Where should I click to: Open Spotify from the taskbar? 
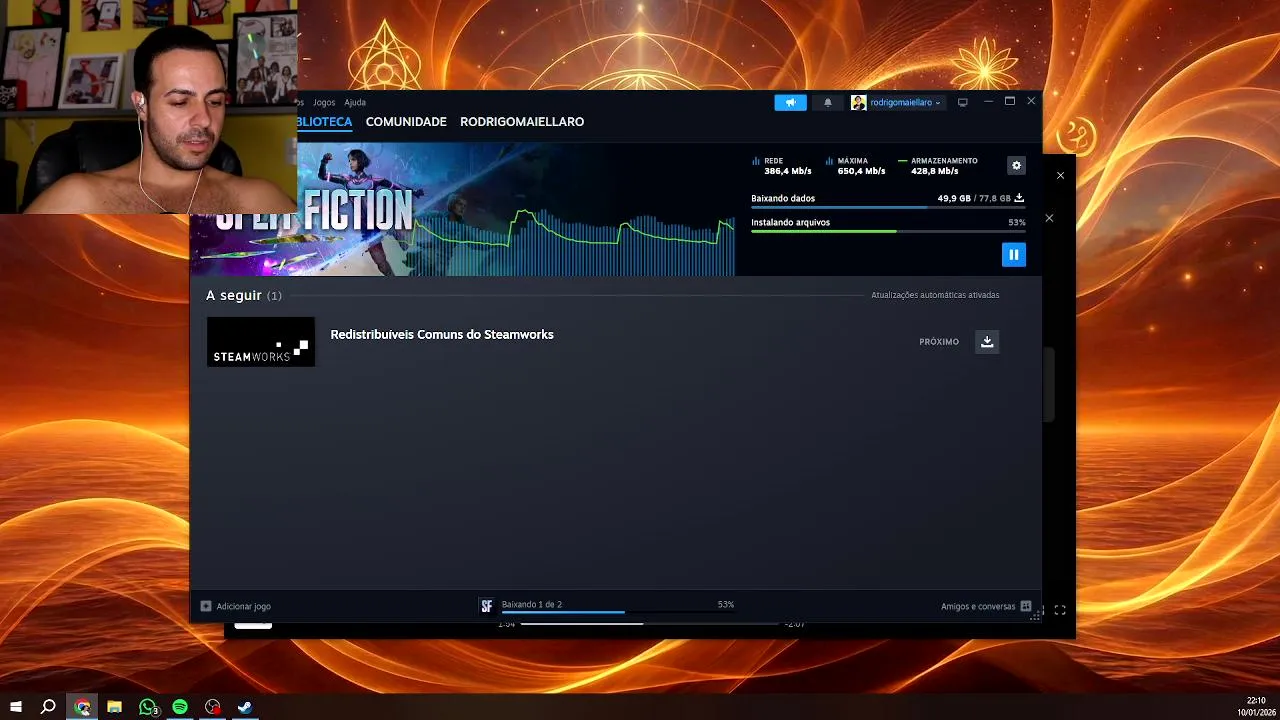tap(180, 707)
